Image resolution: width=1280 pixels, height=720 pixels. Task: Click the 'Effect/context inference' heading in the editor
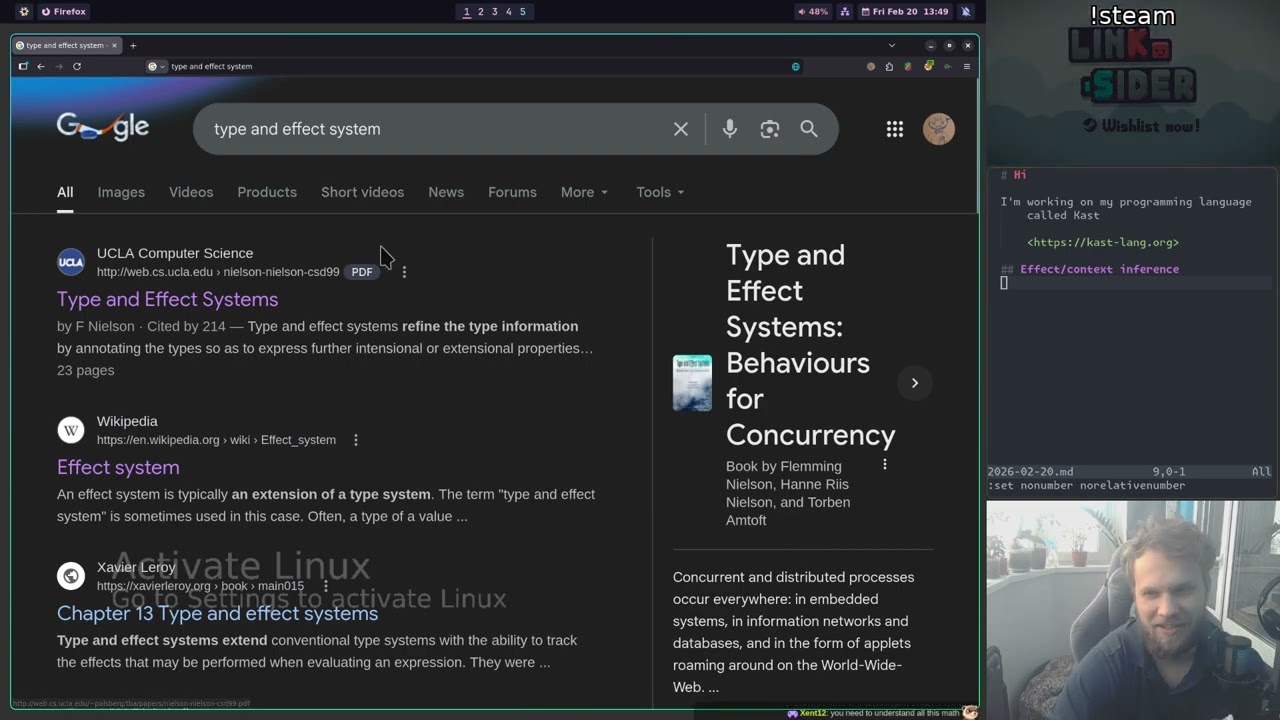coord(1099,269)
